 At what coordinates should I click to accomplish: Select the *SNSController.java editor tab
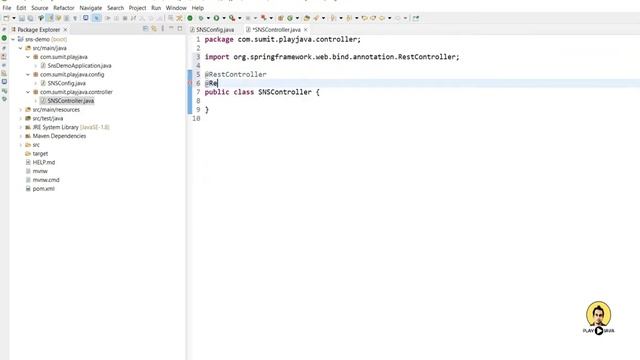(273, 30)
